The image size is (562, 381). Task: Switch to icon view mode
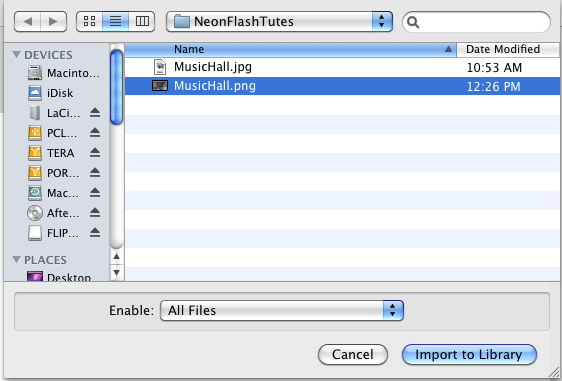tap(89, 22)
